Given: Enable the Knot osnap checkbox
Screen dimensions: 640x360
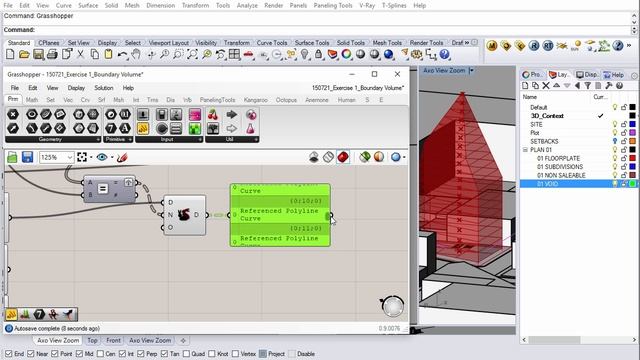Looking at the screenshot, I should coord(212,353).
